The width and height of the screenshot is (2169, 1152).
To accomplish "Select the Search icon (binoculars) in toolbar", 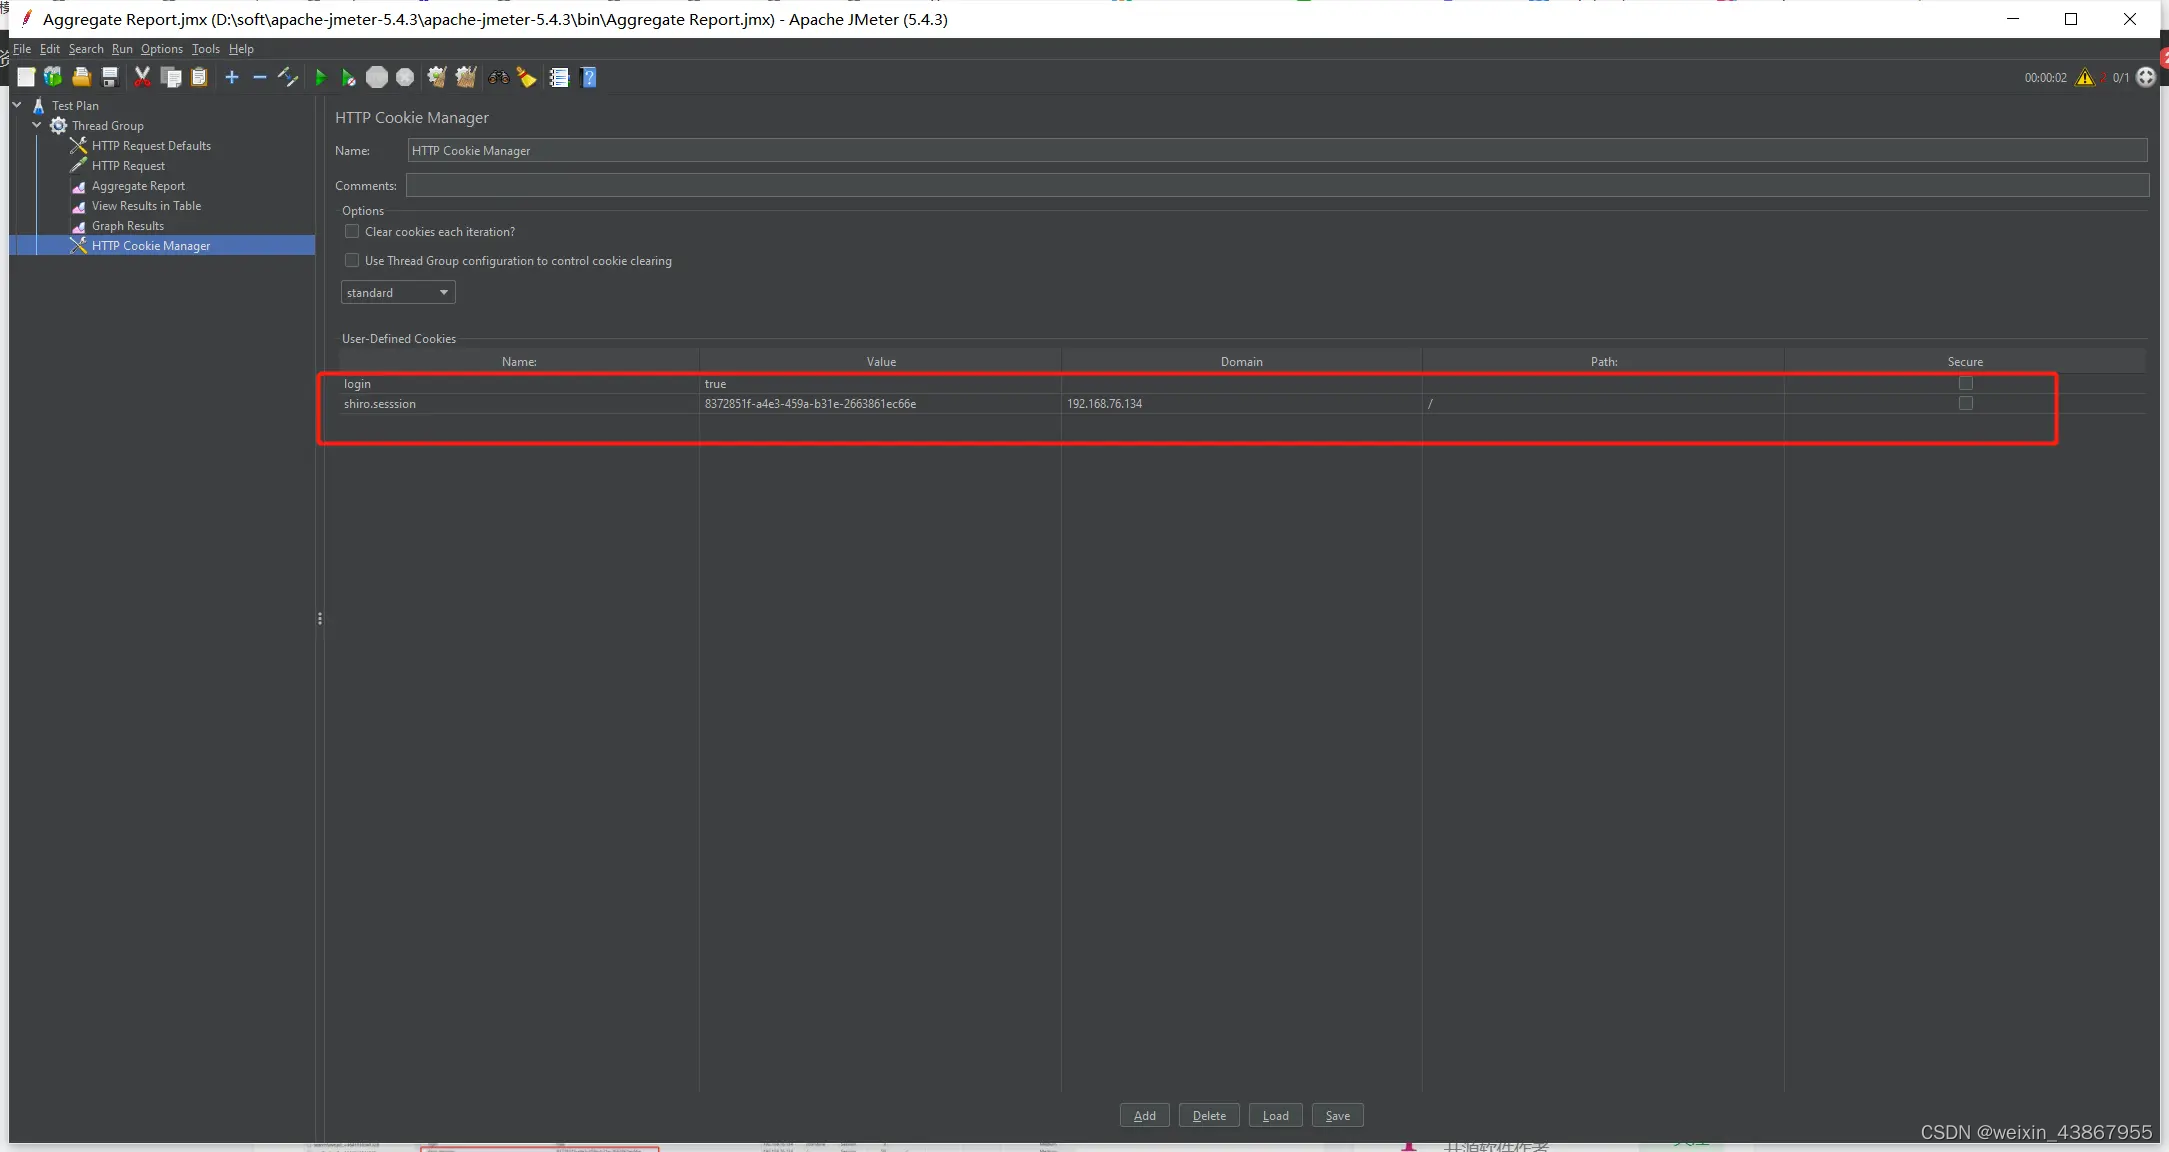I will (x=498, y=77).
